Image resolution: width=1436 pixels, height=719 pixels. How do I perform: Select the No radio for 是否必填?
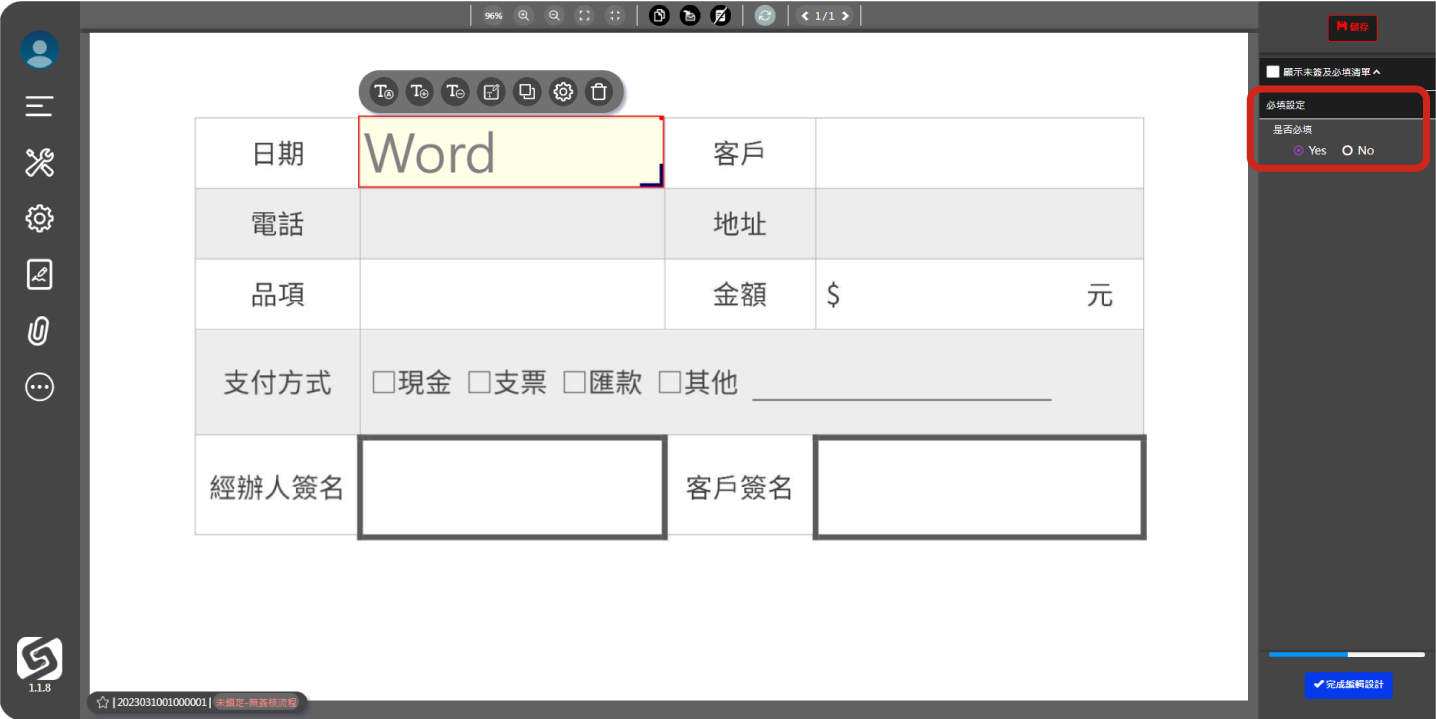click(x=1348, y=151)
